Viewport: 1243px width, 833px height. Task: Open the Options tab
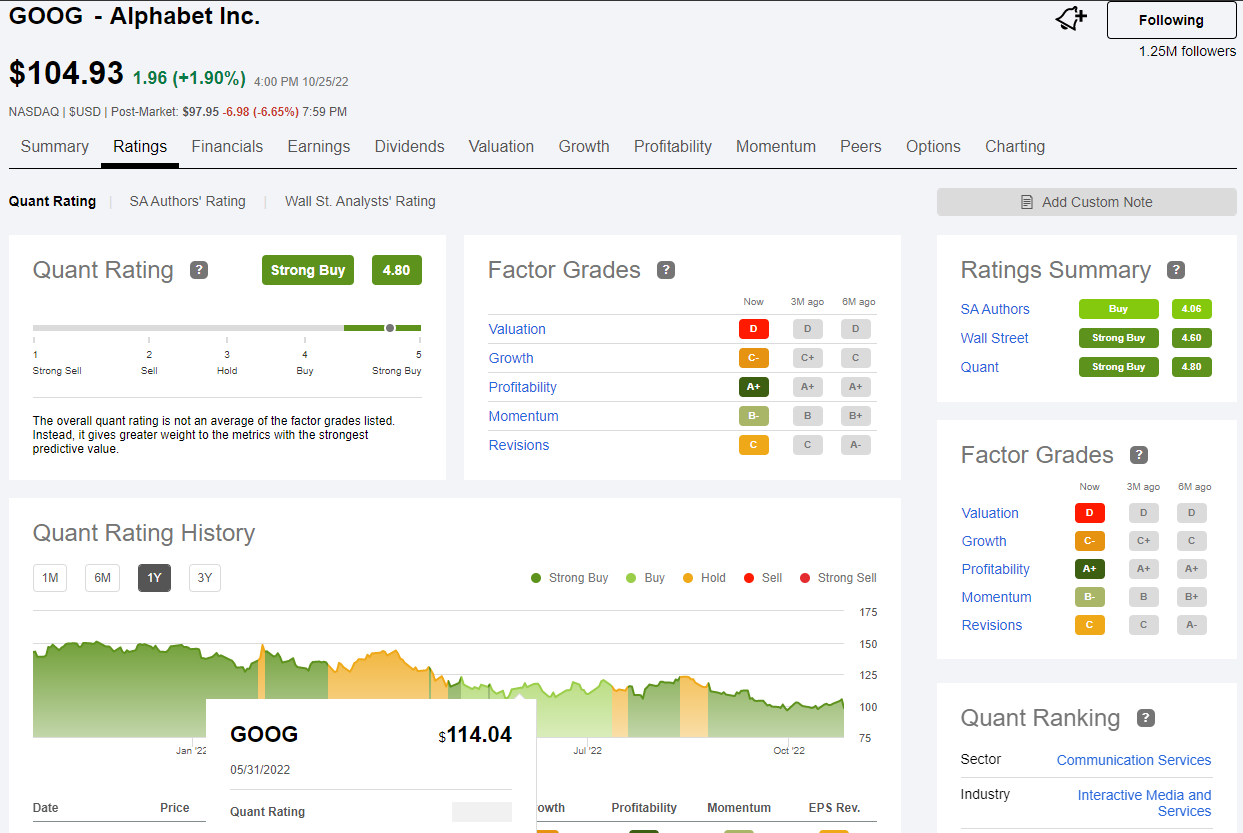pyautogui.click(x=933, y=146)
